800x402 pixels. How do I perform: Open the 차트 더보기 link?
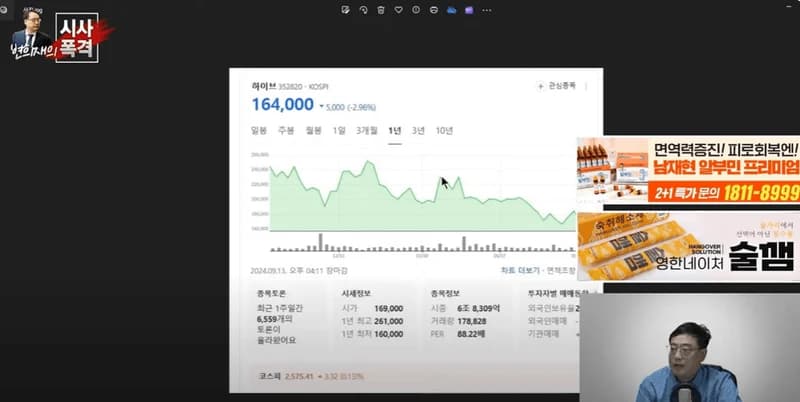tap(520, 271)
